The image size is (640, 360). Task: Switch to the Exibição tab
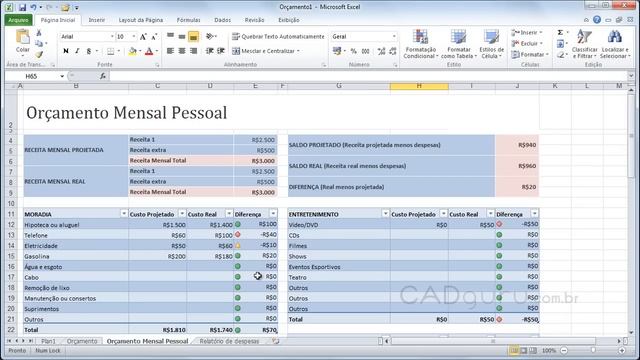pos(289,20)
